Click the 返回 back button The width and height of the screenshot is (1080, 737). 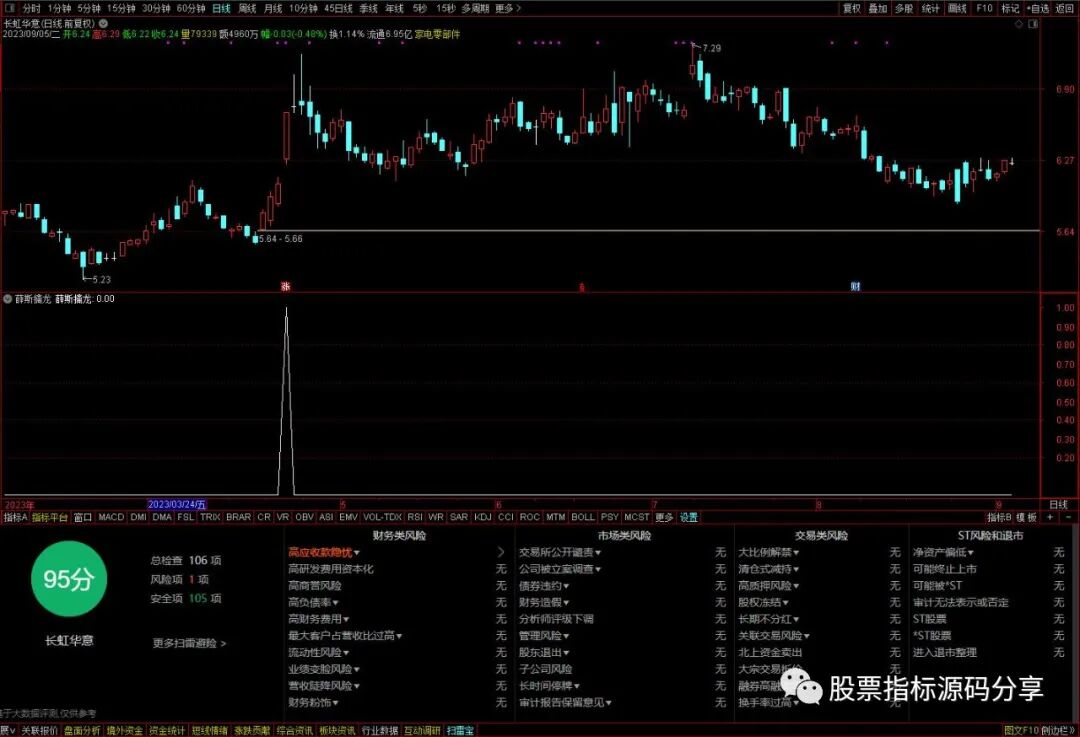[1065, 8]
